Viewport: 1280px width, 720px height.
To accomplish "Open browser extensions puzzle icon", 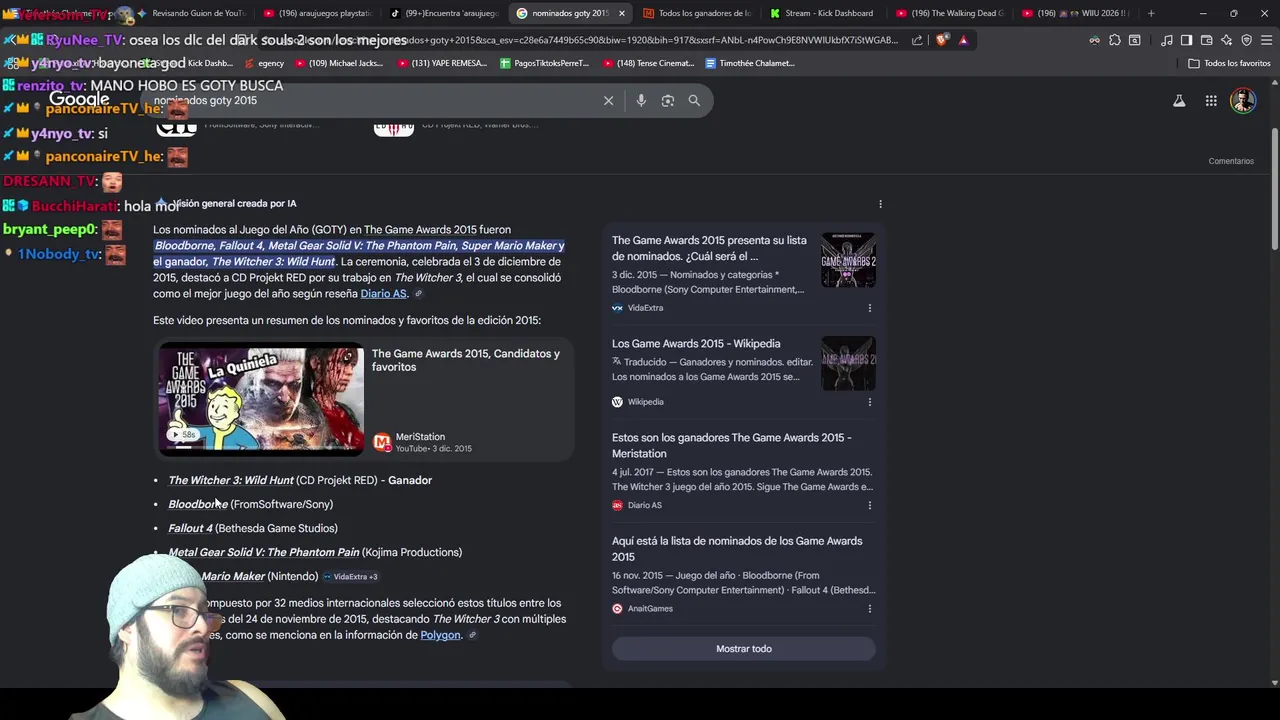I will pyautogui.click(x=1114, y=40).
